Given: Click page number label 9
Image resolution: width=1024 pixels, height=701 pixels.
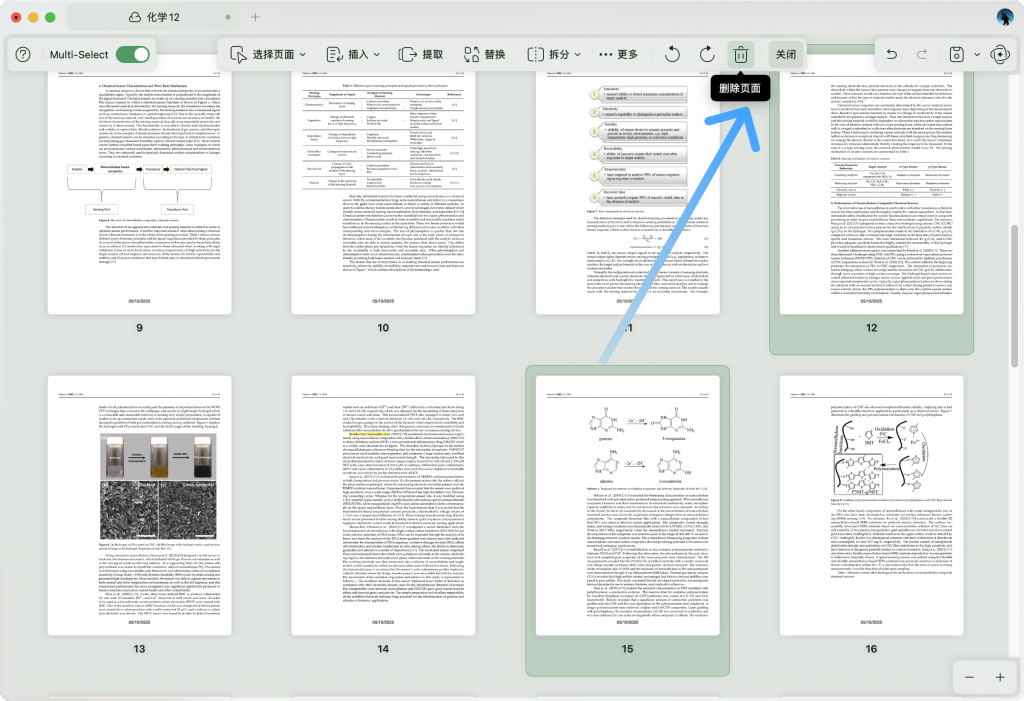Looking at the screenshot, I should coord(139,328).
